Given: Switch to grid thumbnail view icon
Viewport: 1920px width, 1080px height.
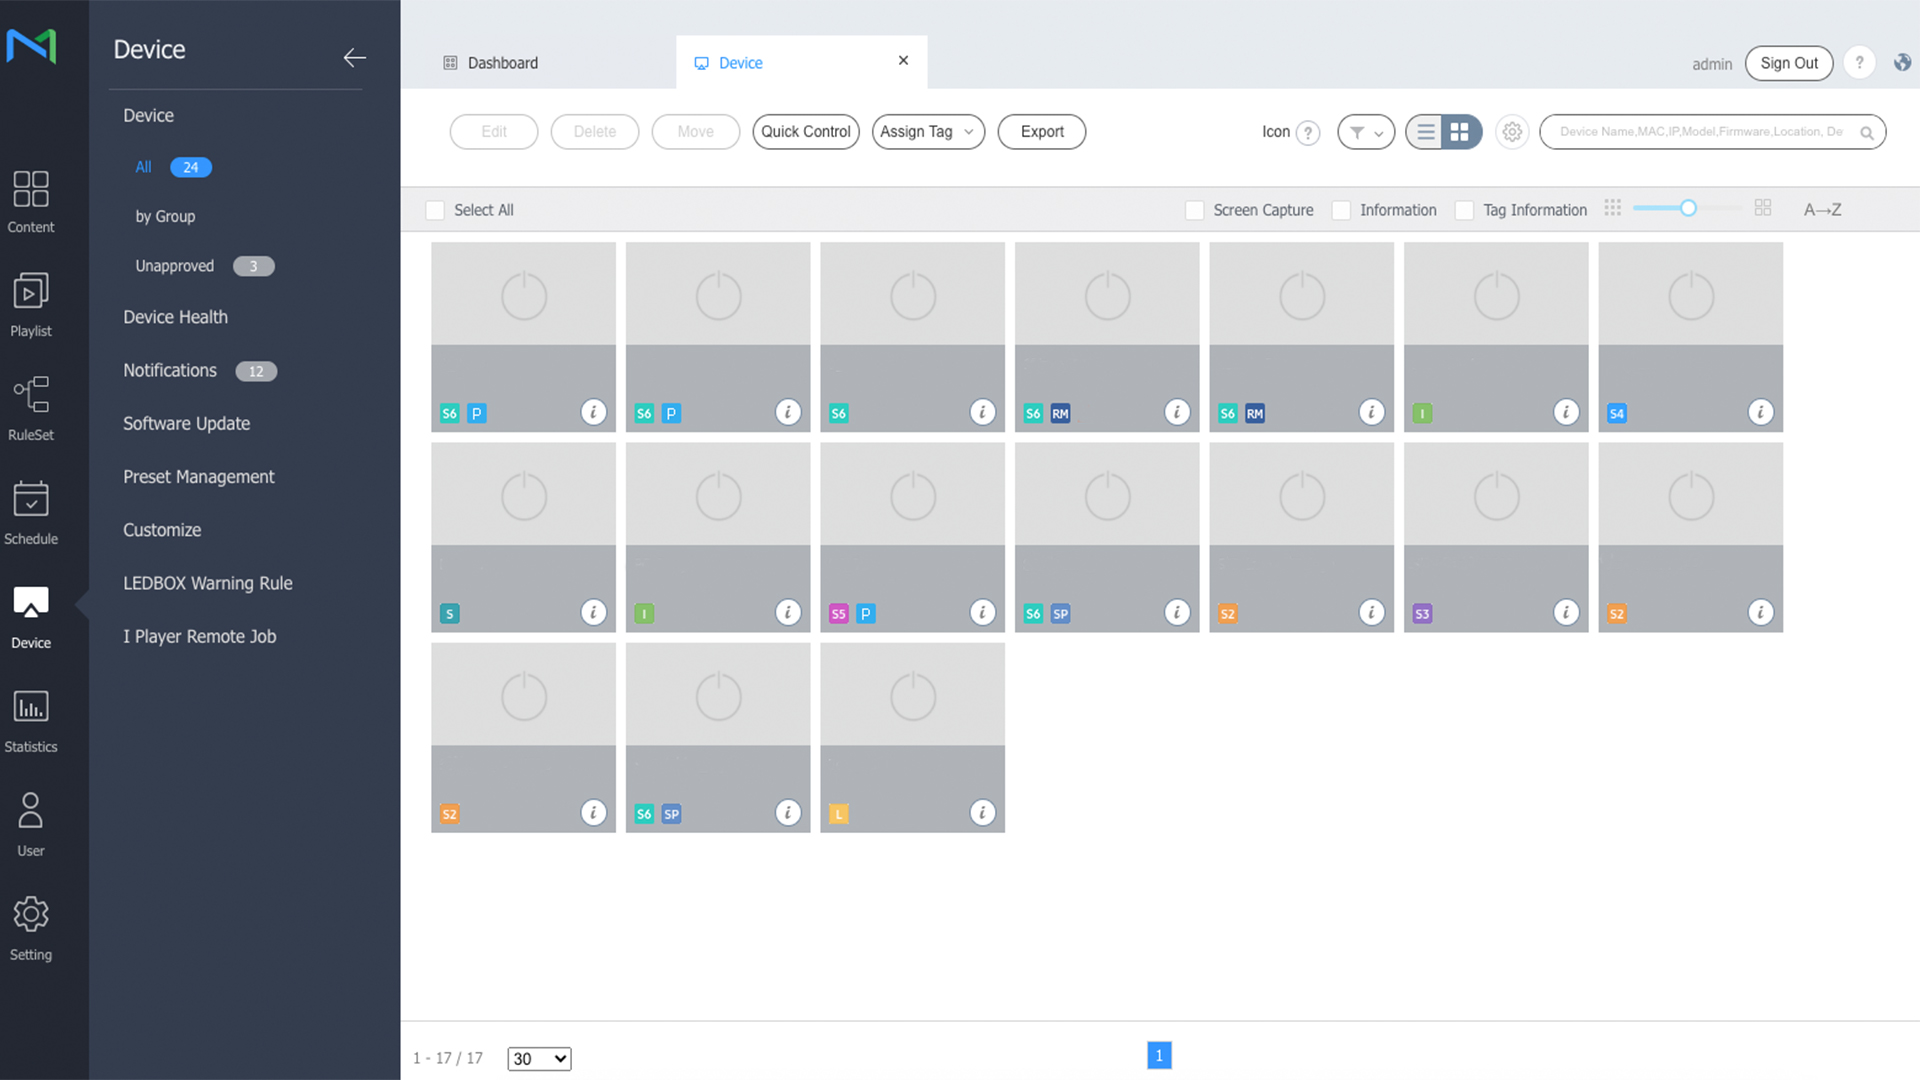Looking at the screenshot, I should (1460, 132).
